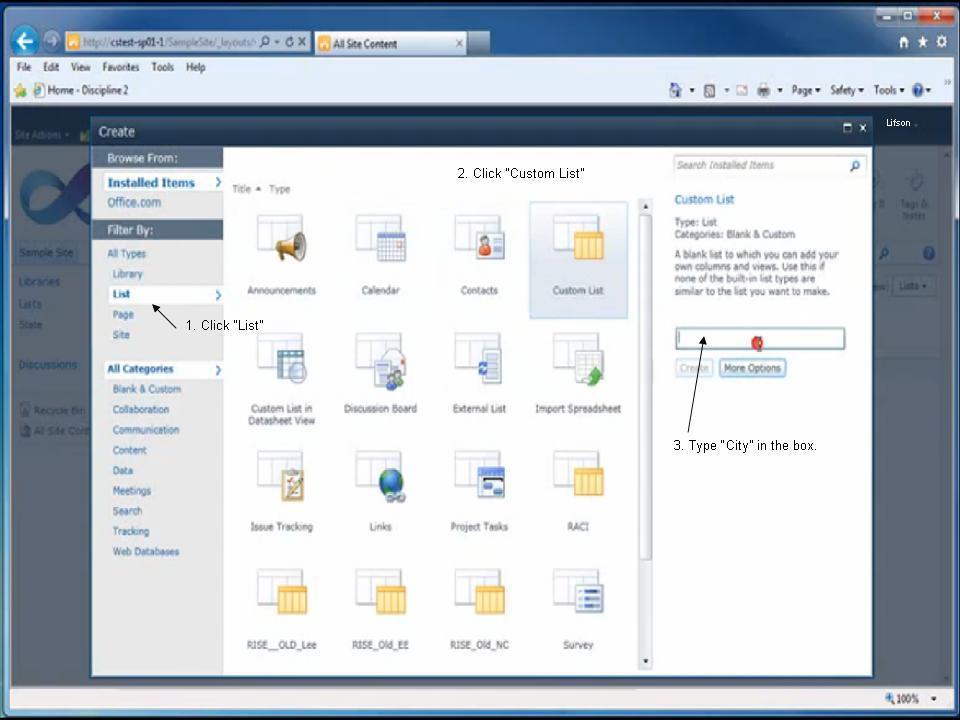Screen dimensions: 960x720
Task: Expand the All Categories filter section
Action: point(140,368)
